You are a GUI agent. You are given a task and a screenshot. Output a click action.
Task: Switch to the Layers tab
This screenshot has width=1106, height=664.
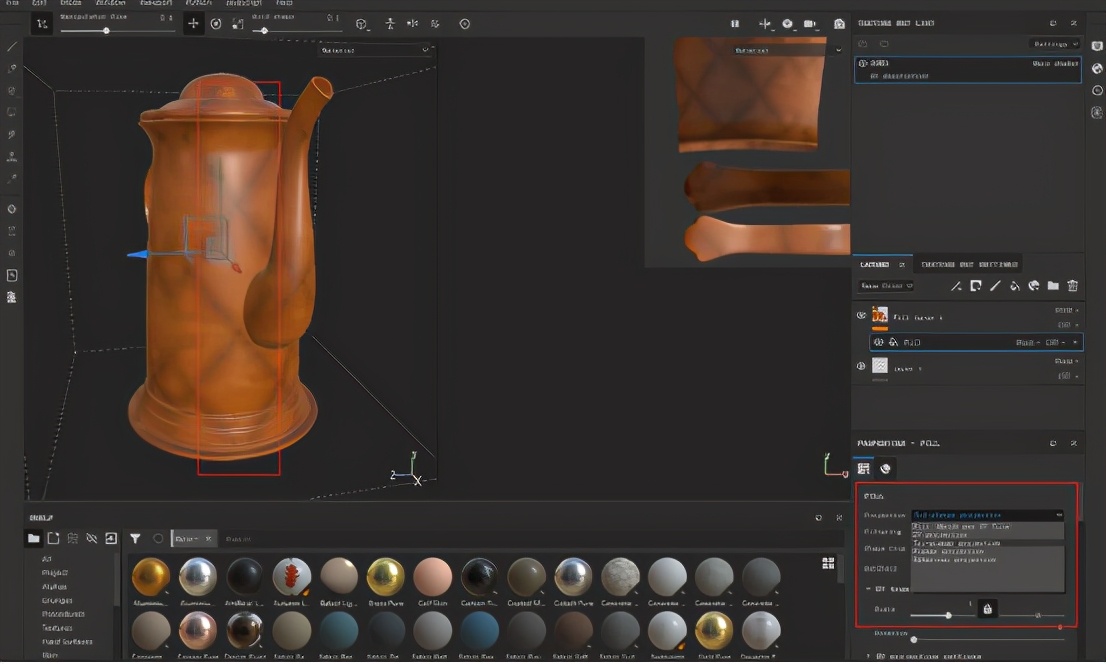click(875, 264)
